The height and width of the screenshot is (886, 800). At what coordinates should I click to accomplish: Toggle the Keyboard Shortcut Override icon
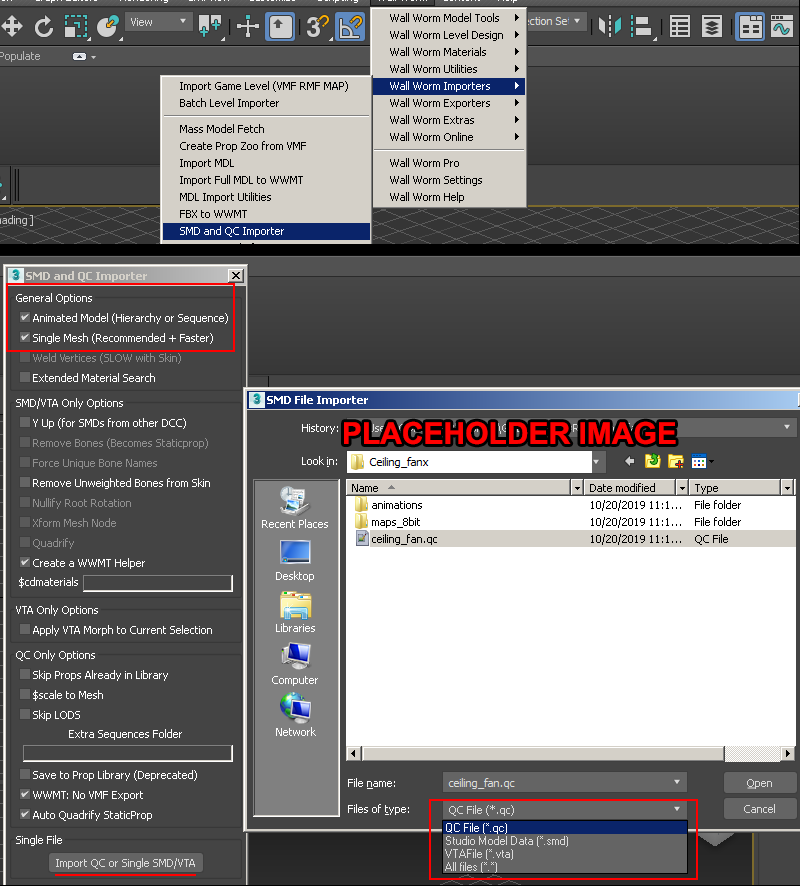280,27
